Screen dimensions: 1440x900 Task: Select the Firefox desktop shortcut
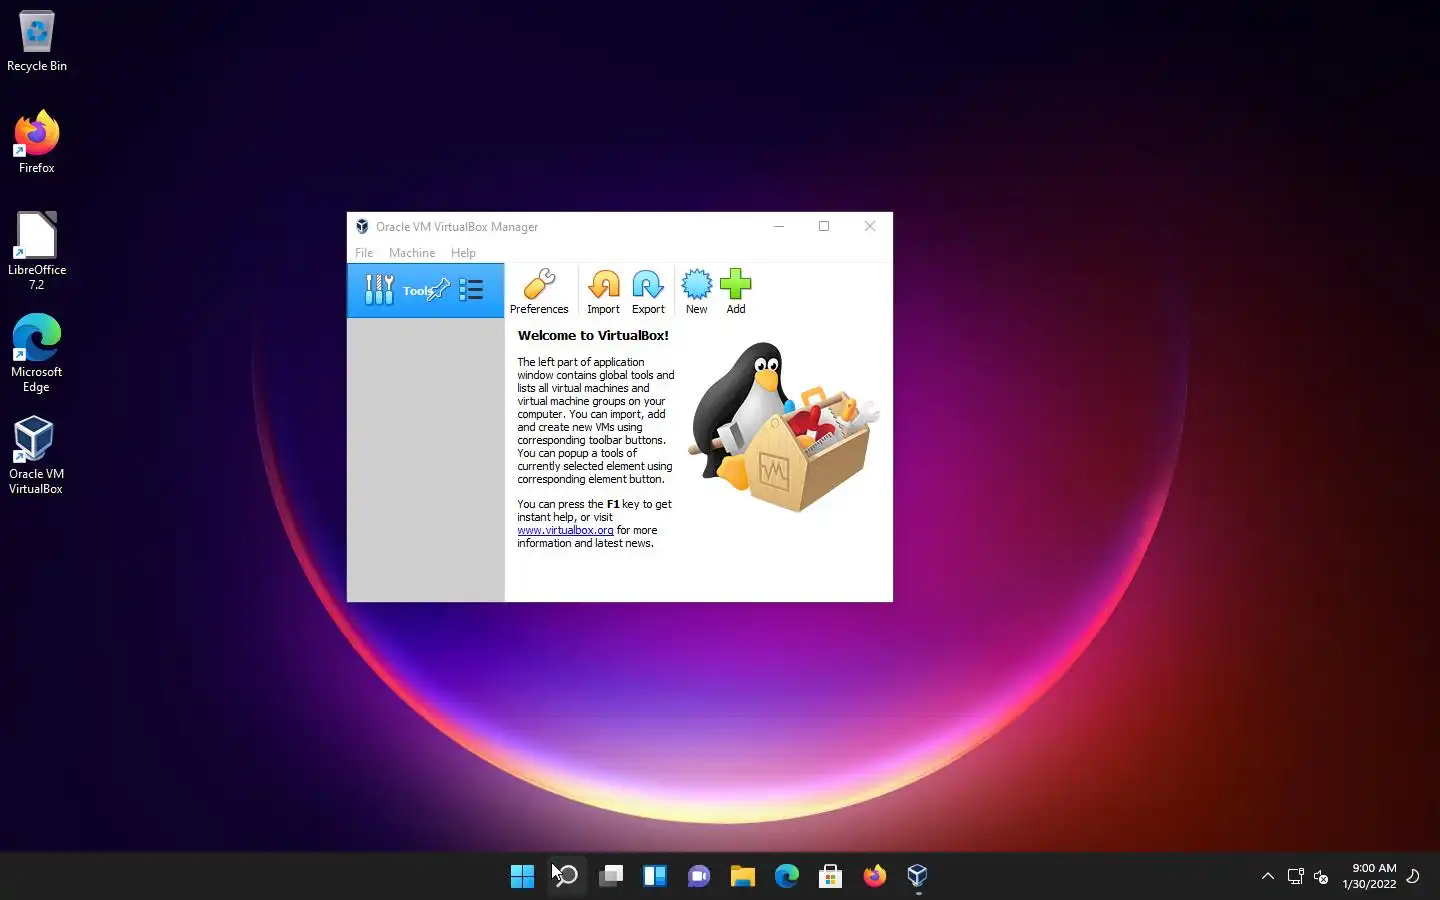tap(37, 142)
